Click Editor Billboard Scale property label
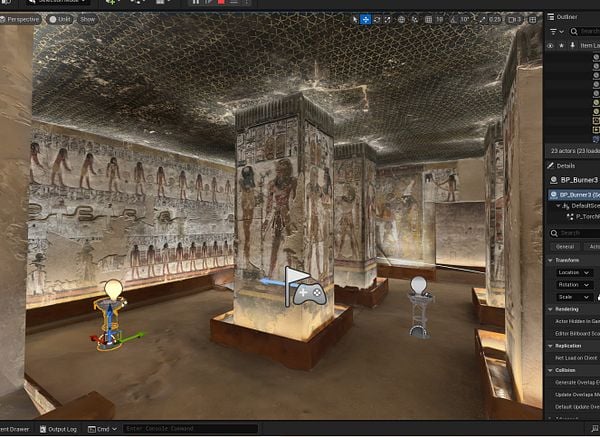Image resolution: width=600 pixels, height=437 pixels. 577,334
